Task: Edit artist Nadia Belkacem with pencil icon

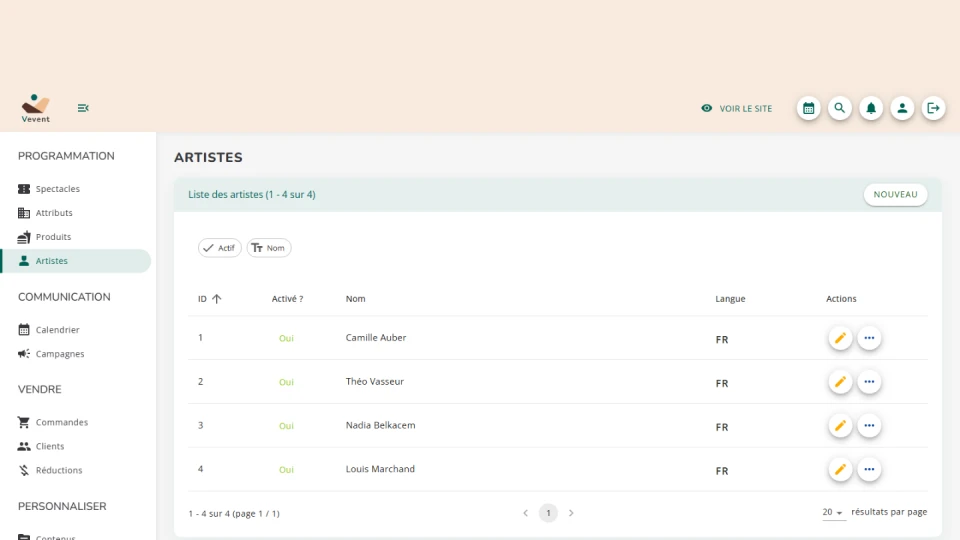Action: [x=841, y=426]
